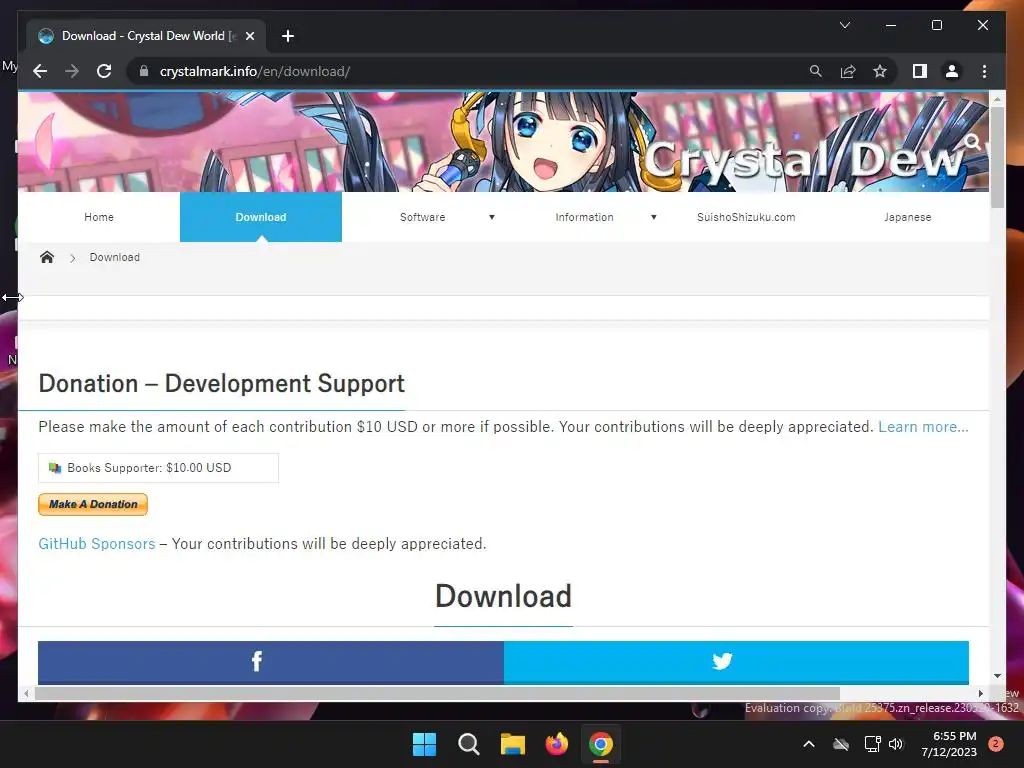Open the Windows Start menu
Screen dimensions: 1024x768
tap(424, 744)
